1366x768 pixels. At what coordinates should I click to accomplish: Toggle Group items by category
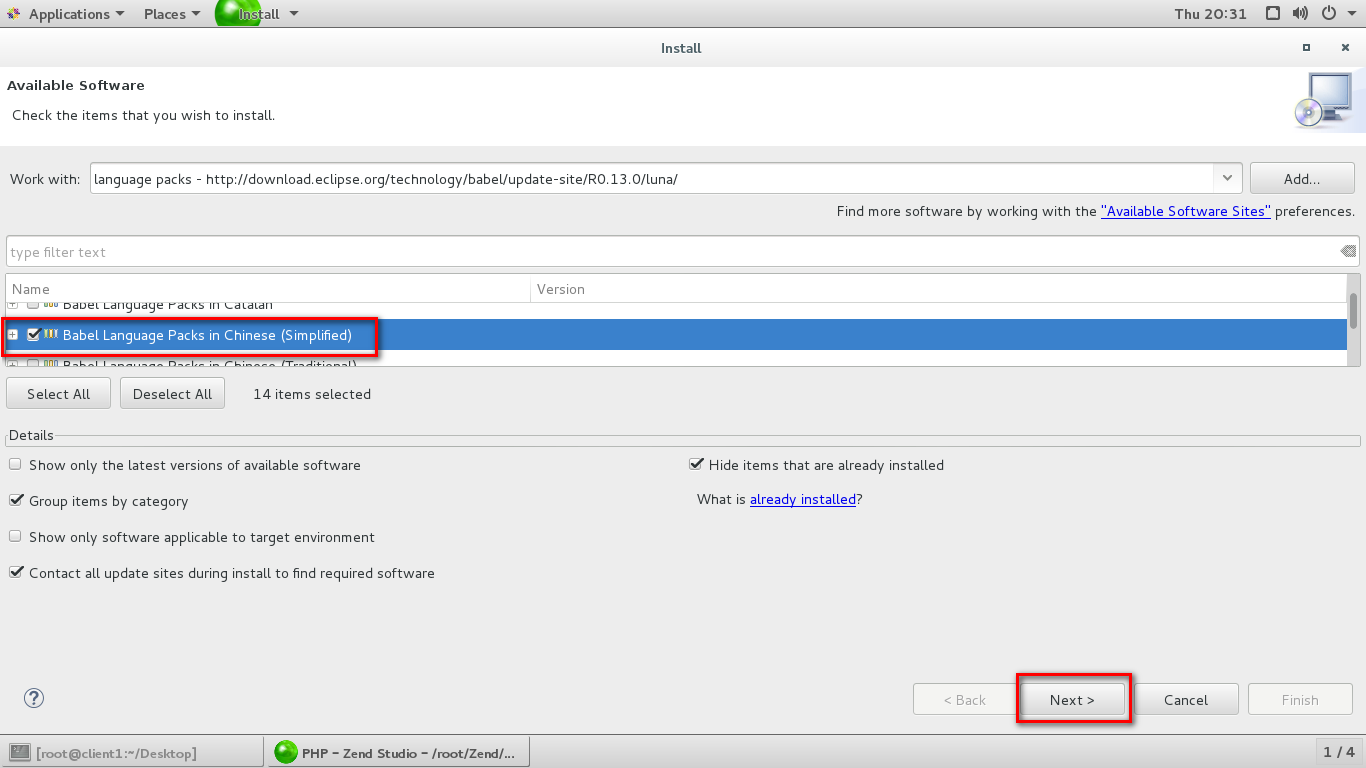pos(15,501)
